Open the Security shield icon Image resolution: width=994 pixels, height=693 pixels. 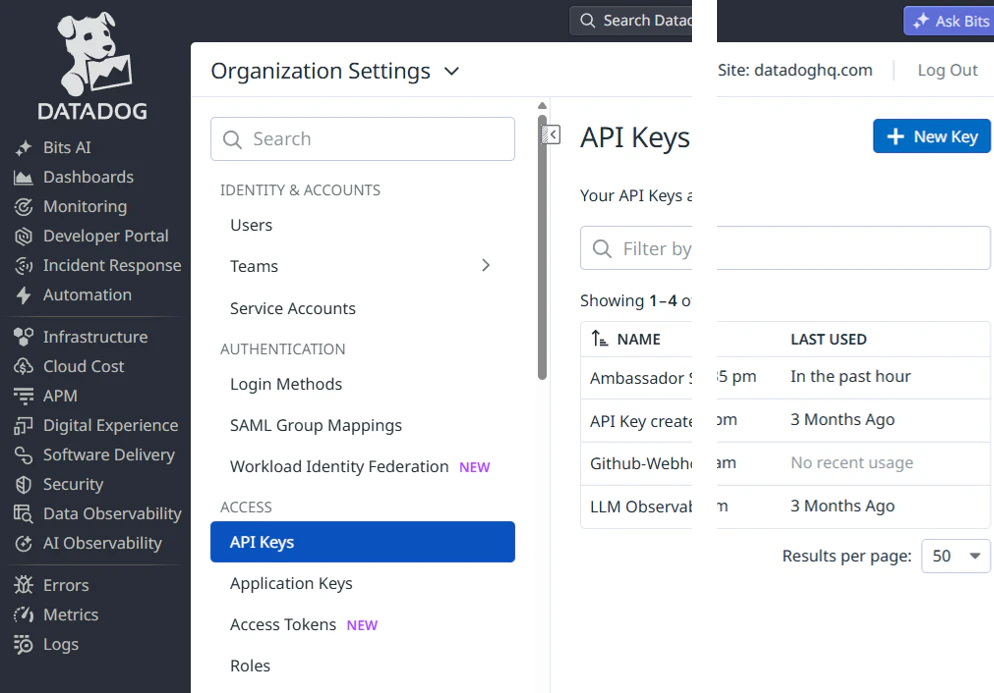pos(23,485)
